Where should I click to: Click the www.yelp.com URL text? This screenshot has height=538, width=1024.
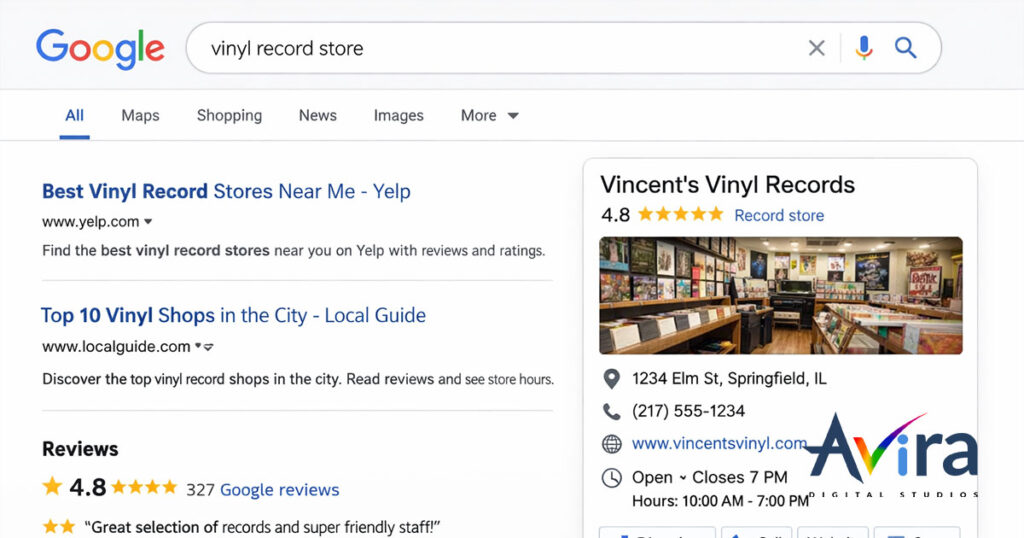coord(91,222)
